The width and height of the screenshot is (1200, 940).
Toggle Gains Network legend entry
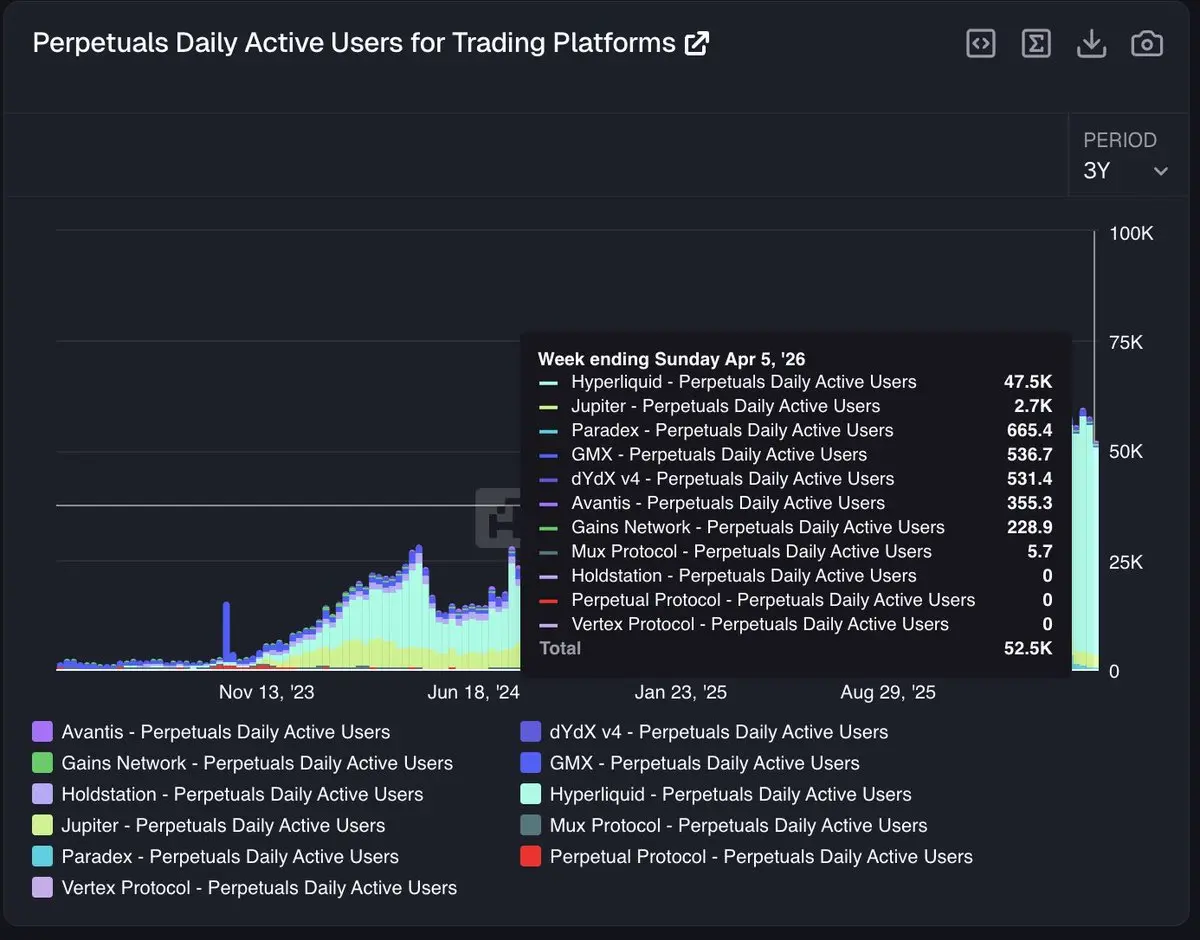click(x=257, y=763)
